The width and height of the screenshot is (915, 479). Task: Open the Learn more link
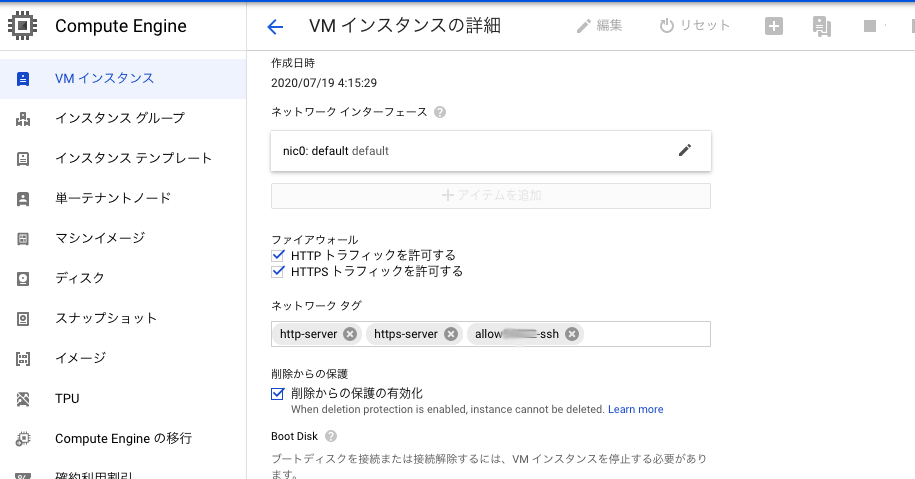tap(635, 410)
